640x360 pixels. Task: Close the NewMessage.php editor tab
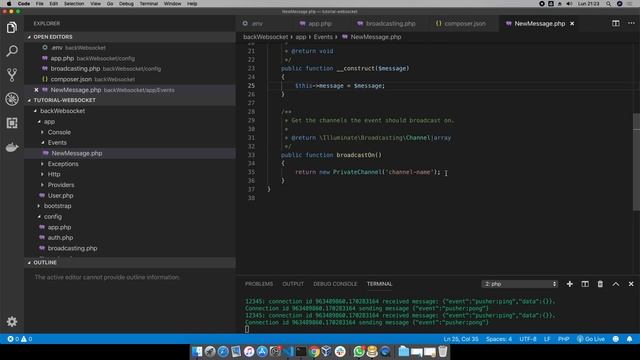(x=572, y=24)
